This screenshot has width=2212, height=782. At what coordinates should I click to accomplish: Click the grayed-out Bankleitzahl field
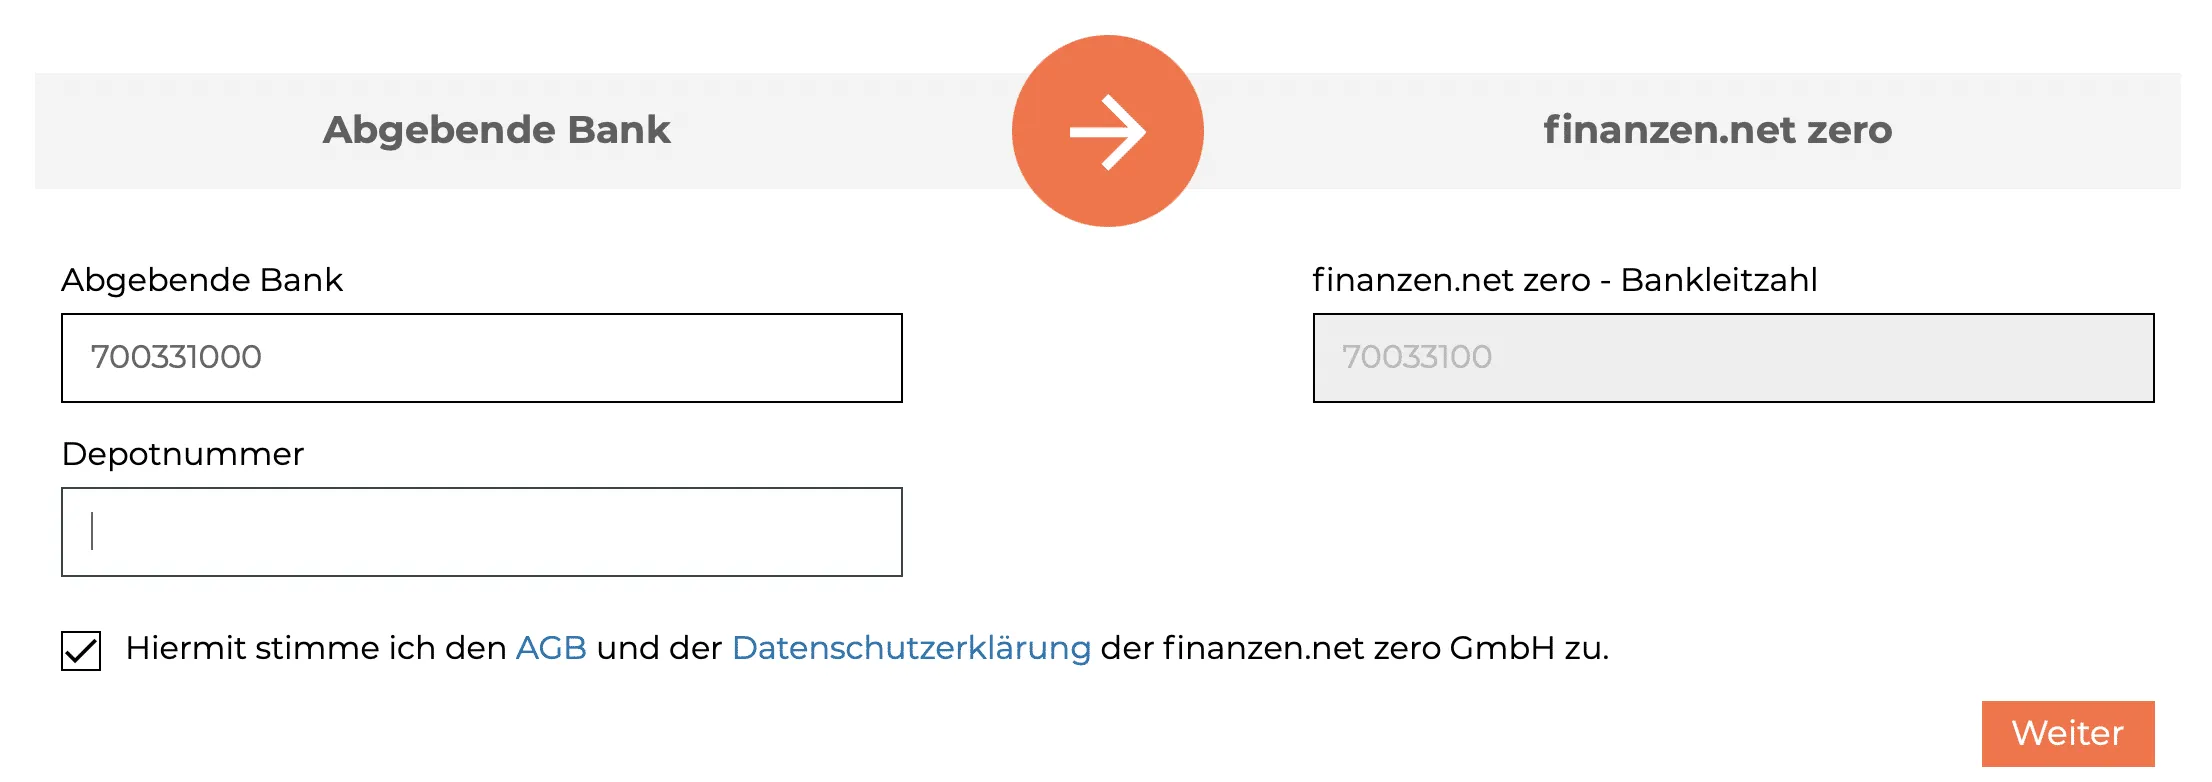(x=1733, y=357)
